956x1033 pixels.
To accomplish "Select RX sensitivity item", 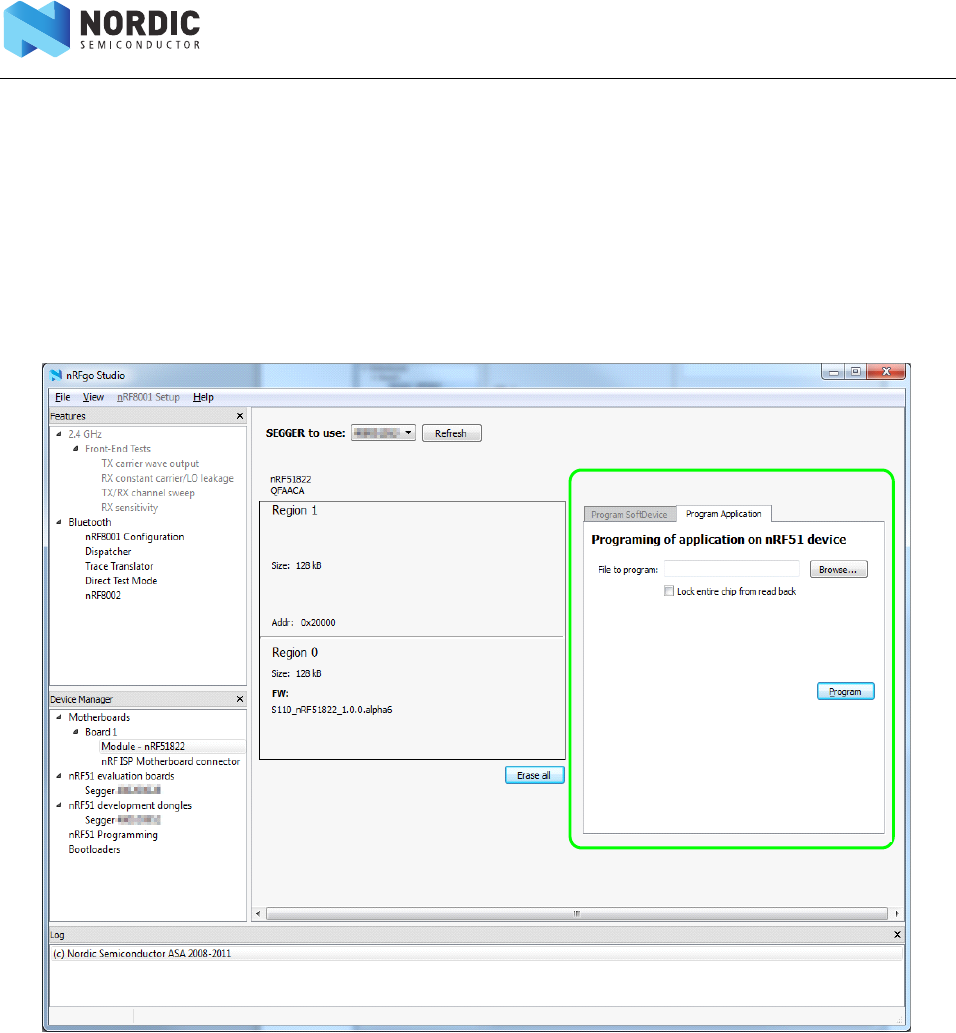I will [x=130, y=507].
